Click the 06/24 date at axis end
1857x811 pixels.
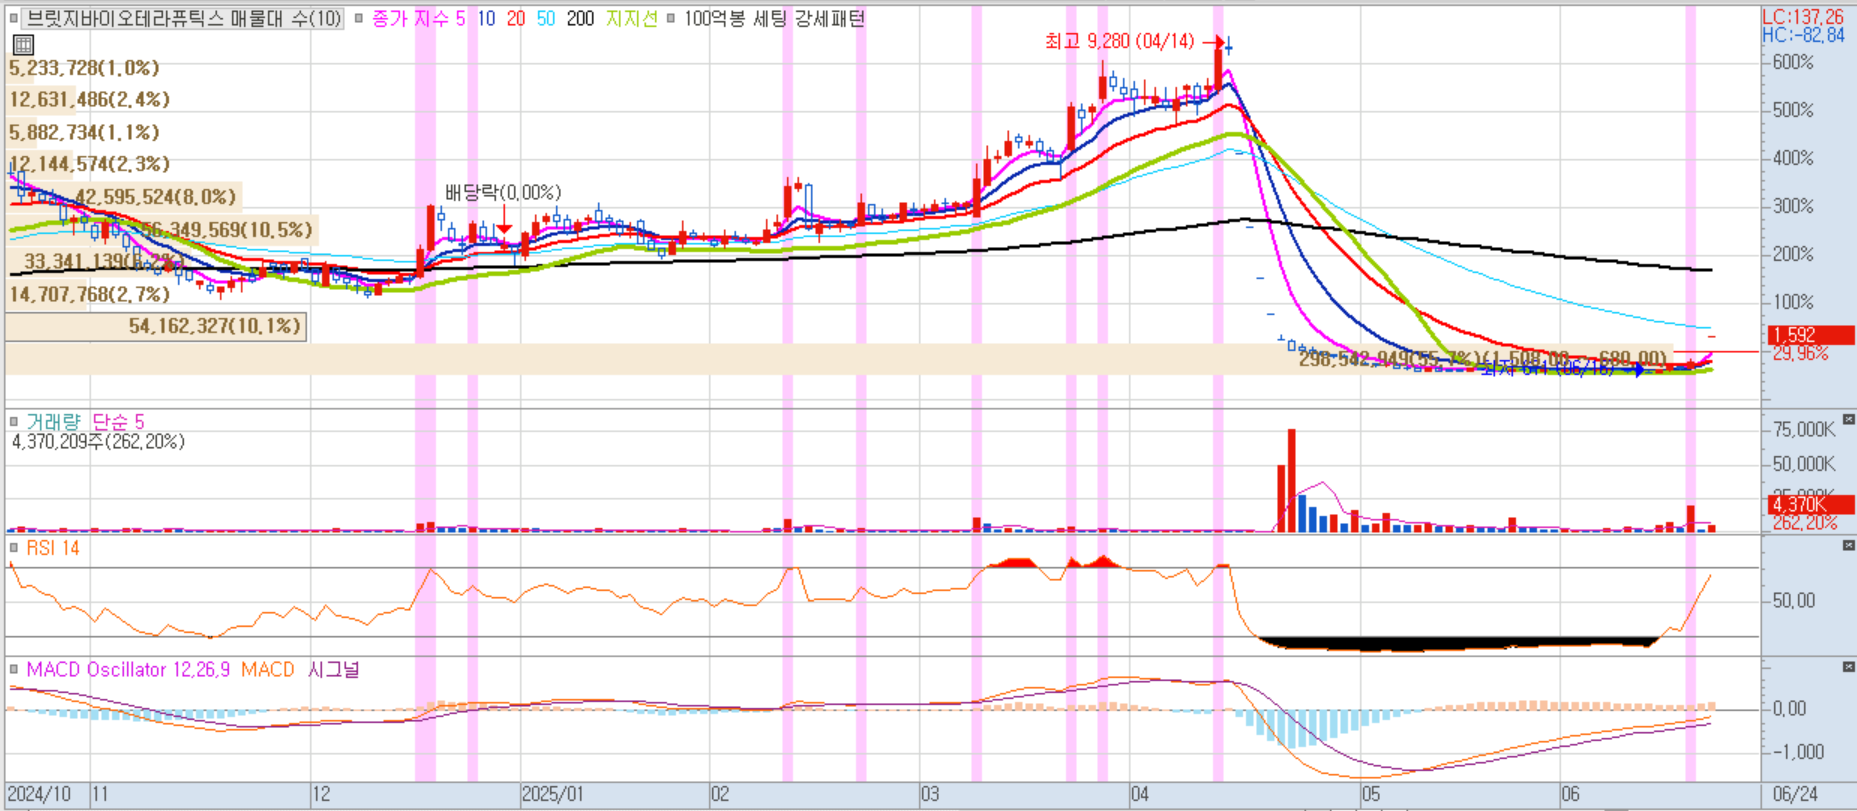[1796, 795]
